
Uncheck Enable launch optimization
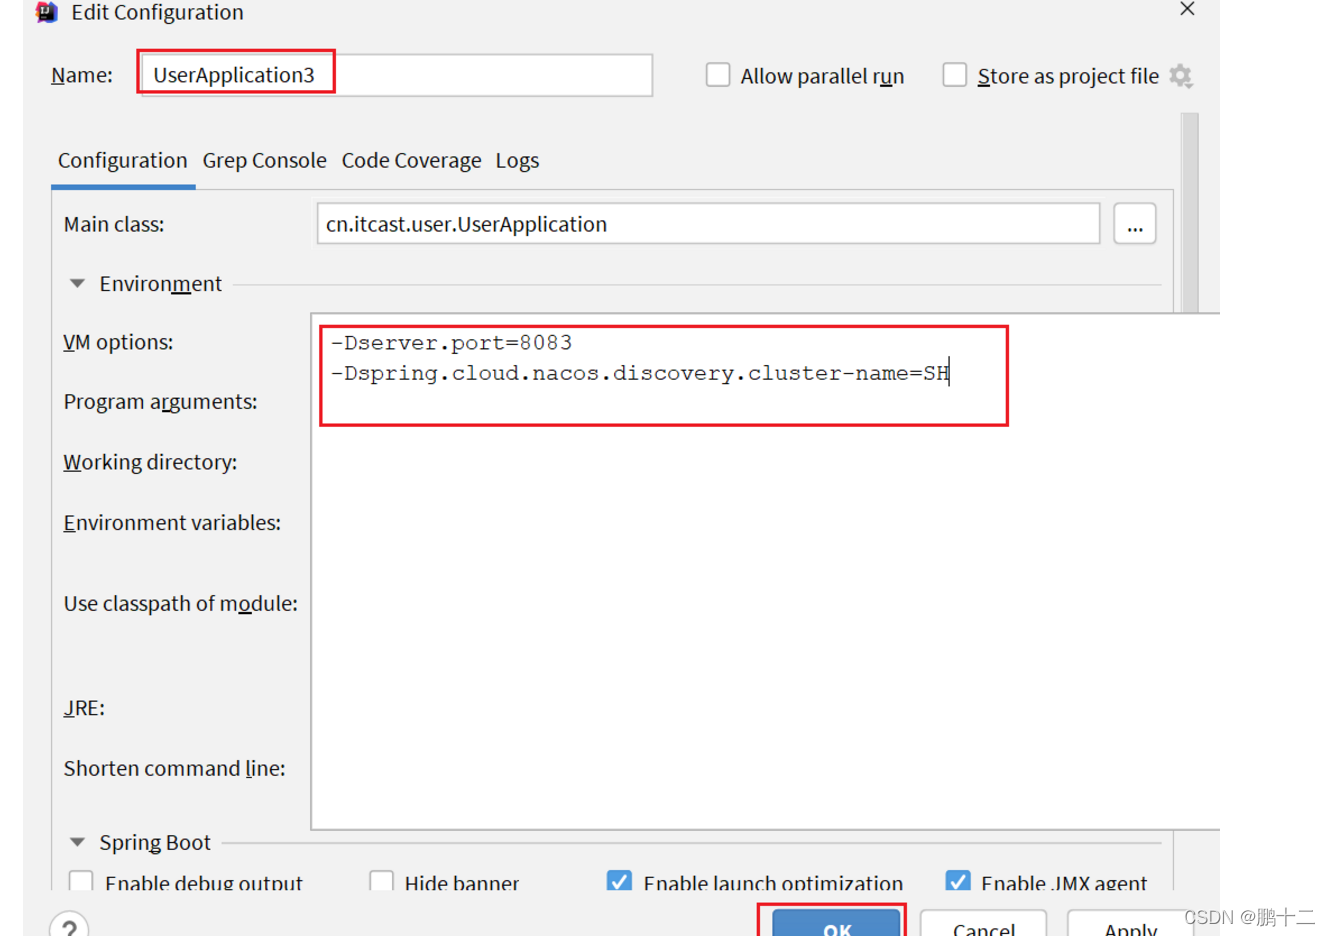click(x=619, y=881)
